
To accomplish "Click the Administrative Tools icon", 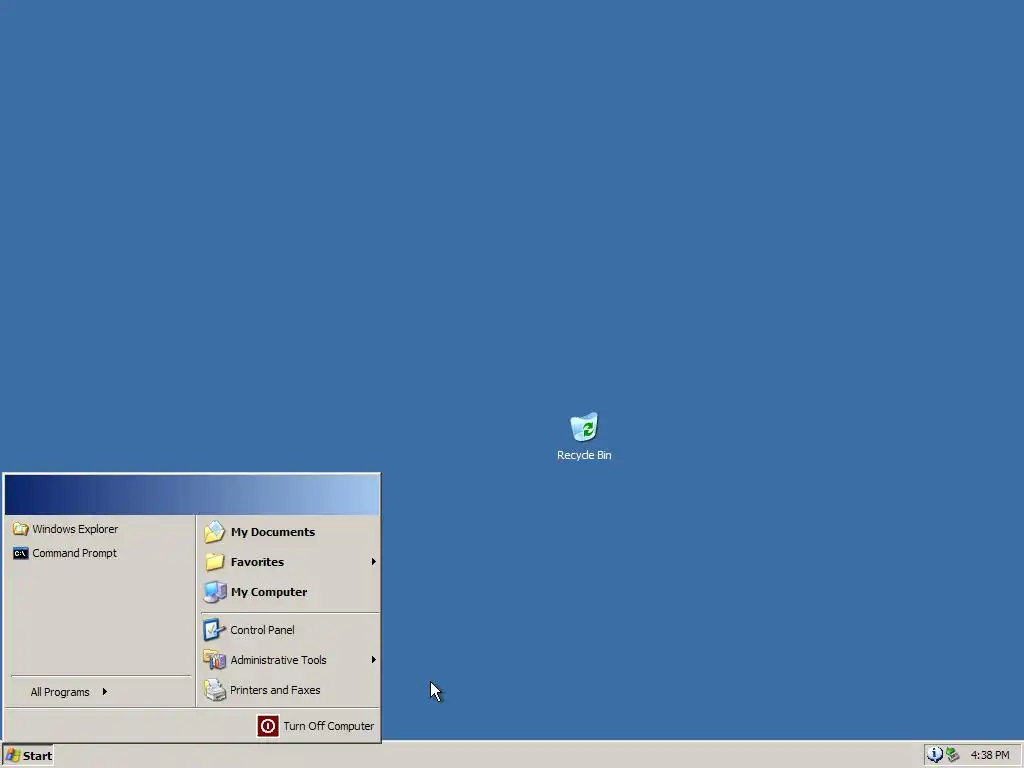I will click(x=214, y=660).
